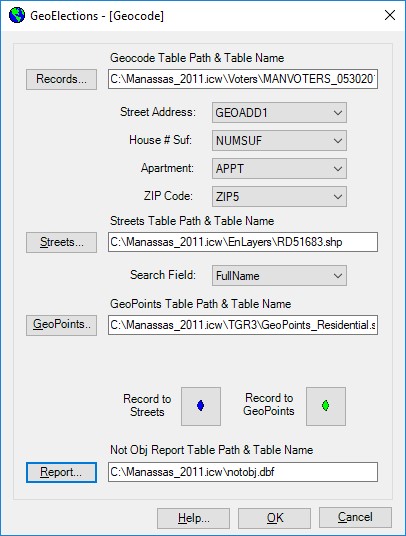Click the 'Geocode Table Path & Table Name' label
Screen dimensions: 406x536
tap(197, 58)
